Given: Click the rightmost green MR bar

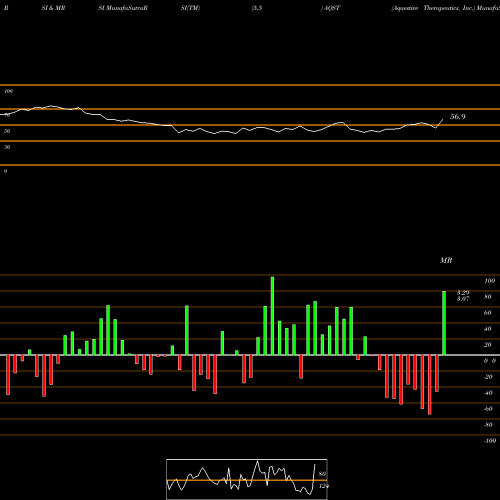Looking at the screenshot, I should (x=444, y=323).
